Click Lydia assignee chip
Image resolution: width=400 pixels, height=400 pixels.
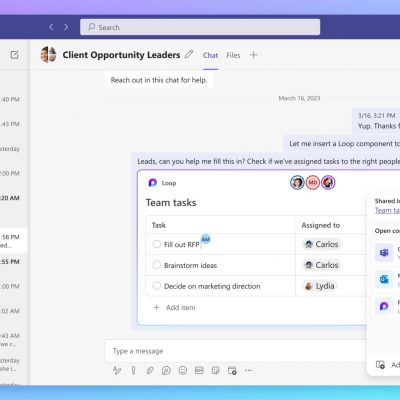point(320,286)
